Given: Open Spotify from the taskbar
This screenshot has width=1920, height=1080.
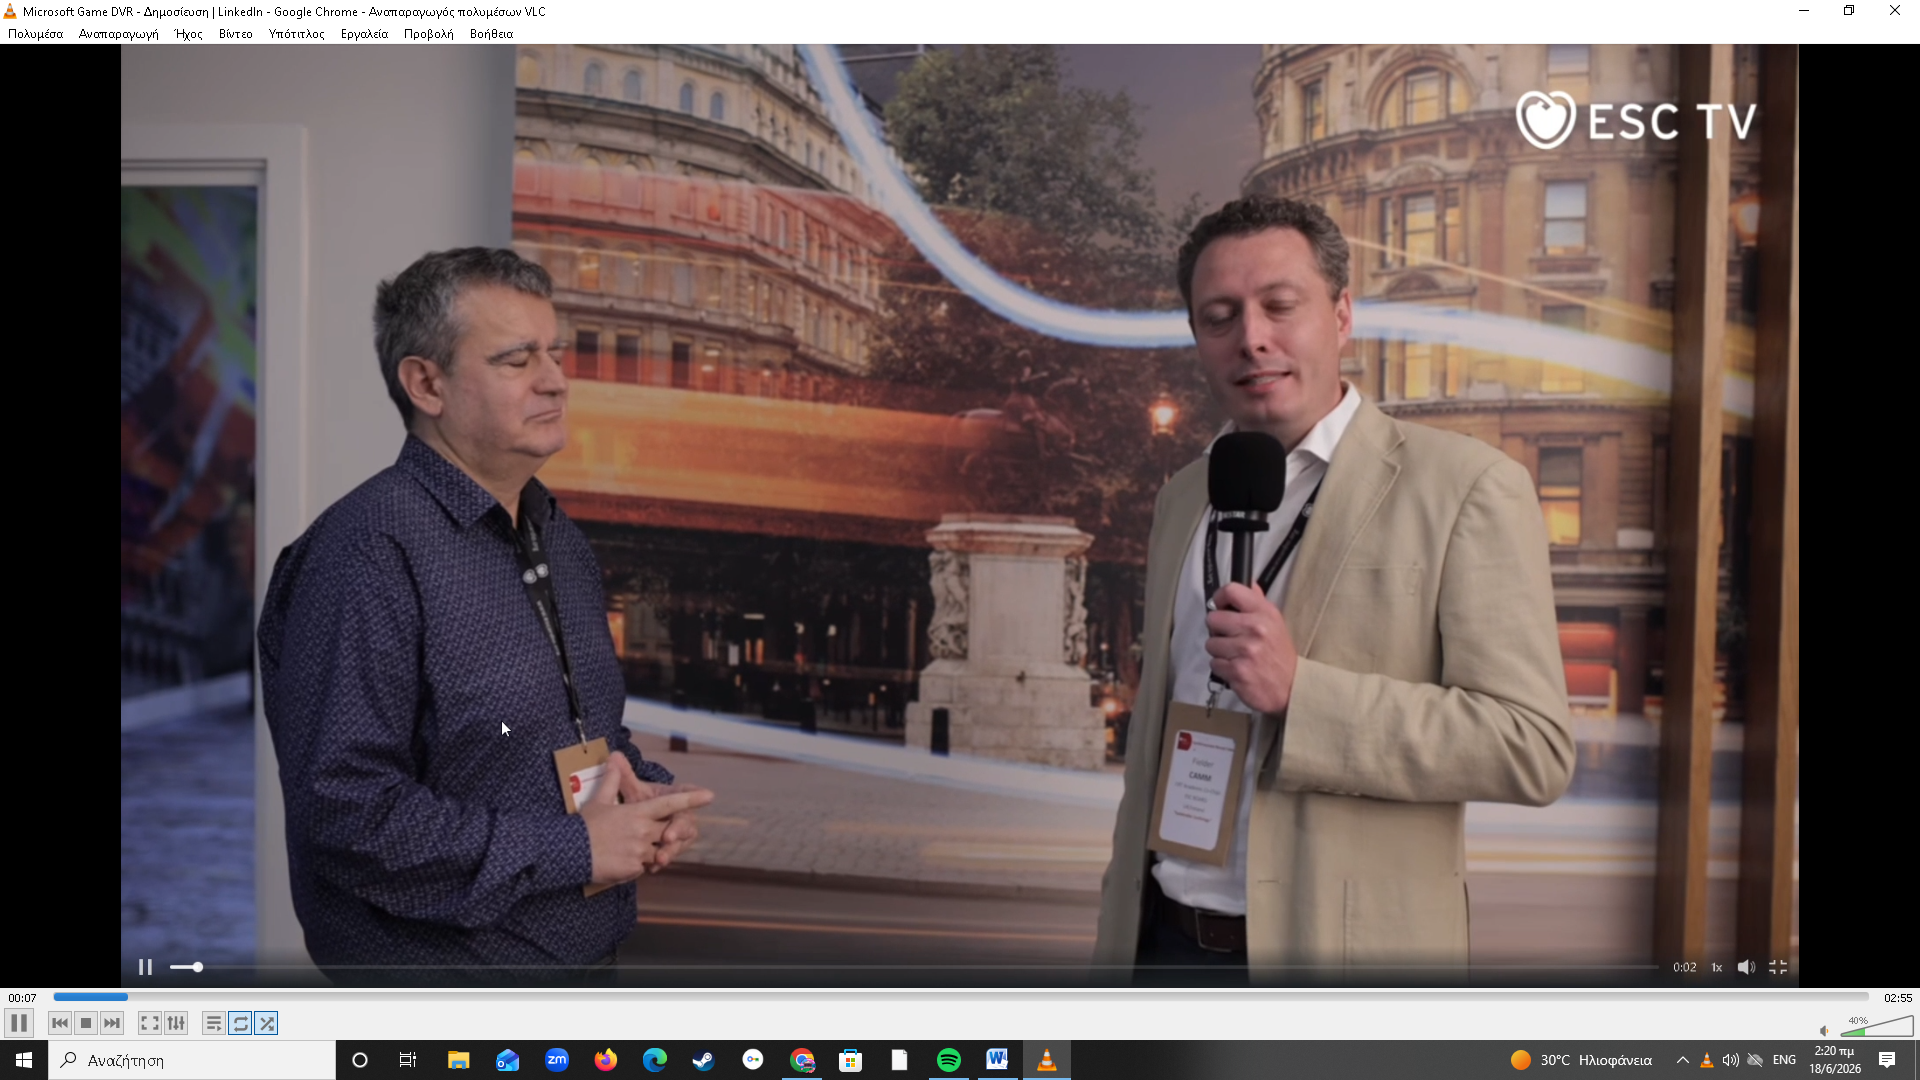Looking at the screenshot, I should point(949,1060).
